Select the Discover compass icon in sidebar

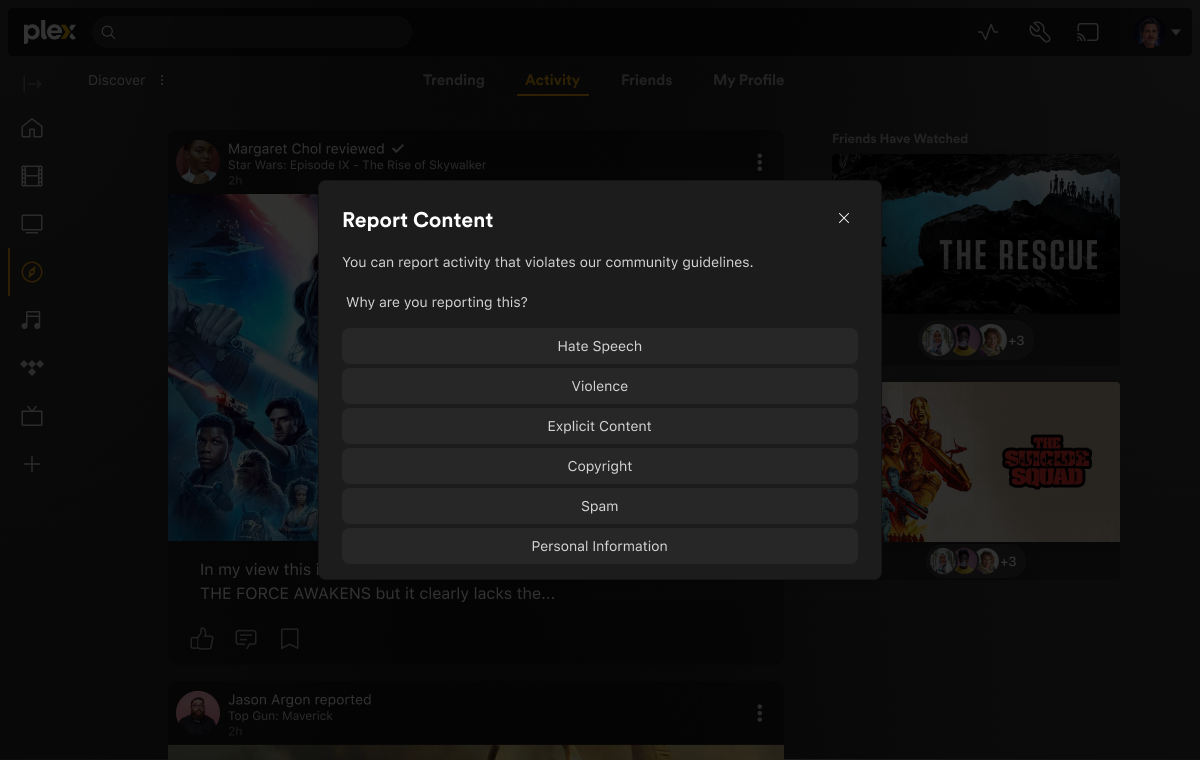32,272
